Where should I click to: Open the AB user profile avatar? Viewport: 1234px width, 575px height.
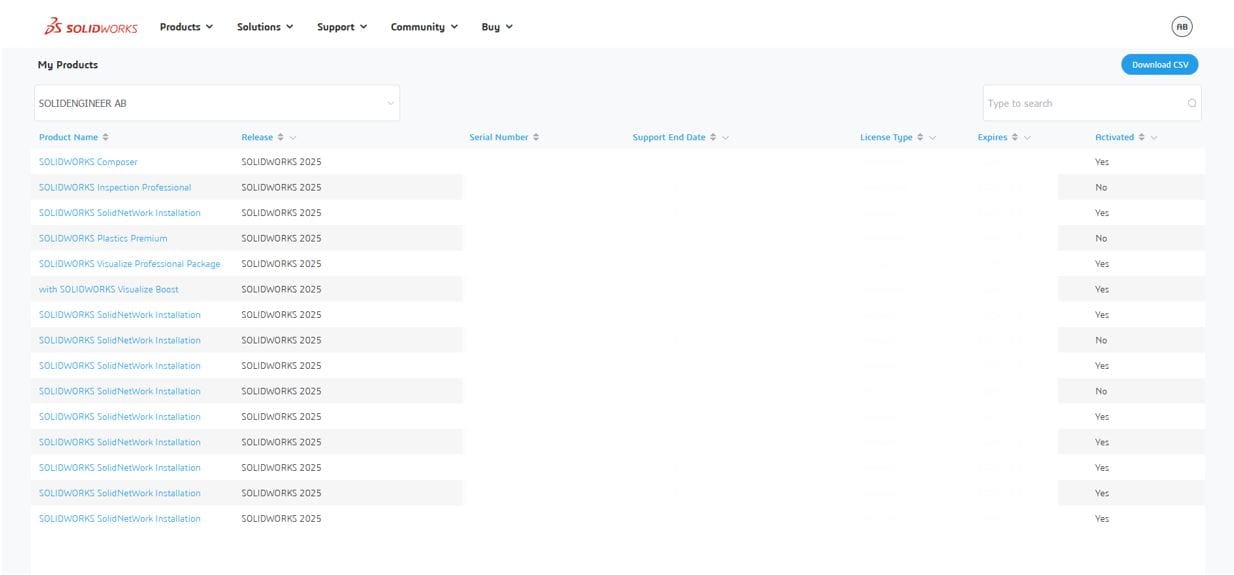click(x=1182, y=27)
